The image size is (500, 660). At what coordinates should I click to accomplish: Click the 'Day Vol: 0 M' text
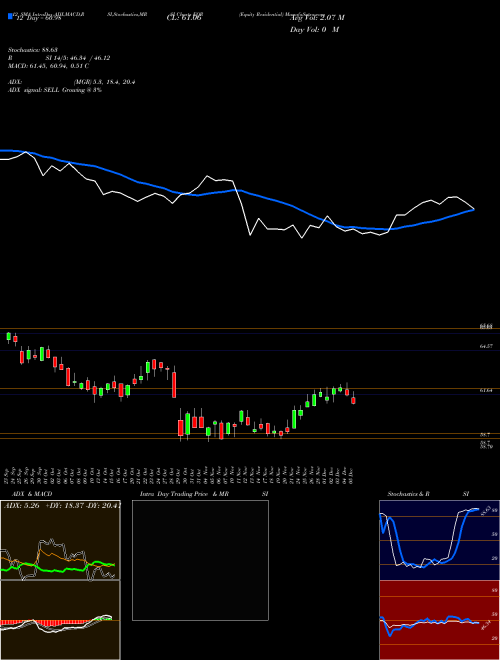pyautogui.click(x=314, y=30)
